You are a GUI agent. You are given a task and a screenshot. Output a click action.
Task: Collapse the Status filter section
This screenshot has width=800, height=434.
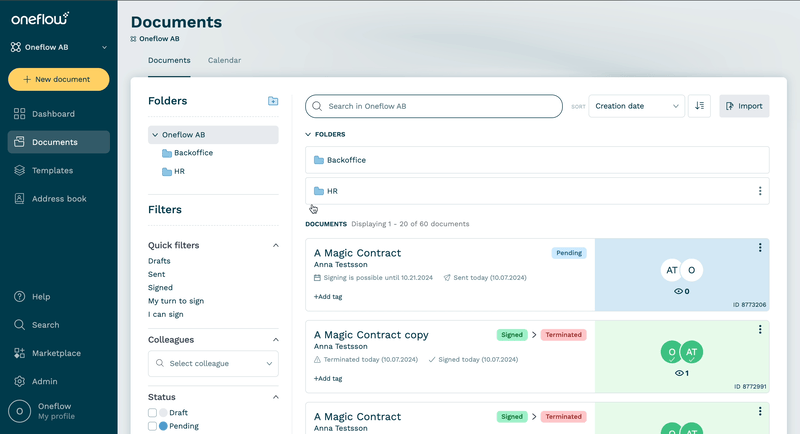pyautogui.click(x=276, y=397)
